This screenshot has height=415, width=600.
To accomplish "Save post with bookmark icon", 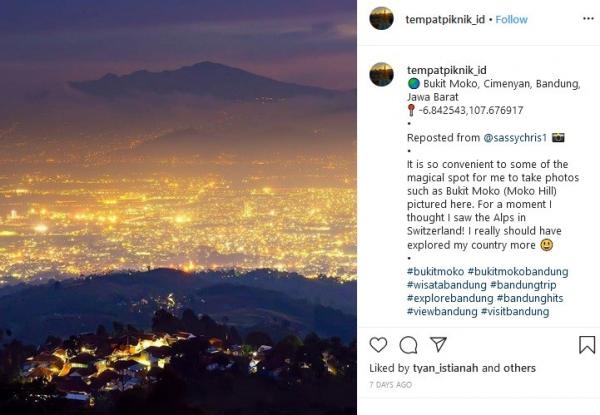I will [x=587, y=345].
